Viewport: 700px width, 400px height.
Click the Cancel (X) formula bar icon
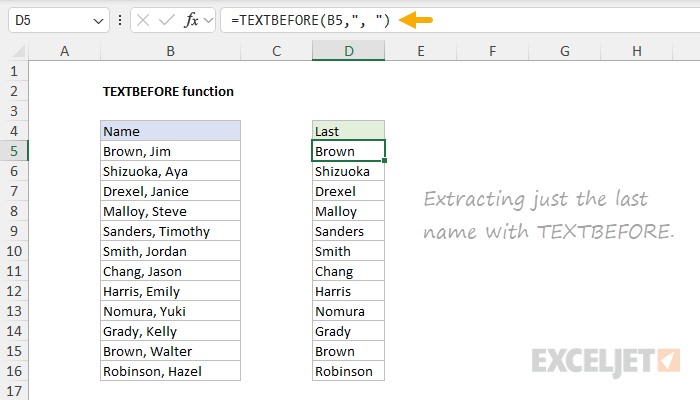click(x=143, y=20)
